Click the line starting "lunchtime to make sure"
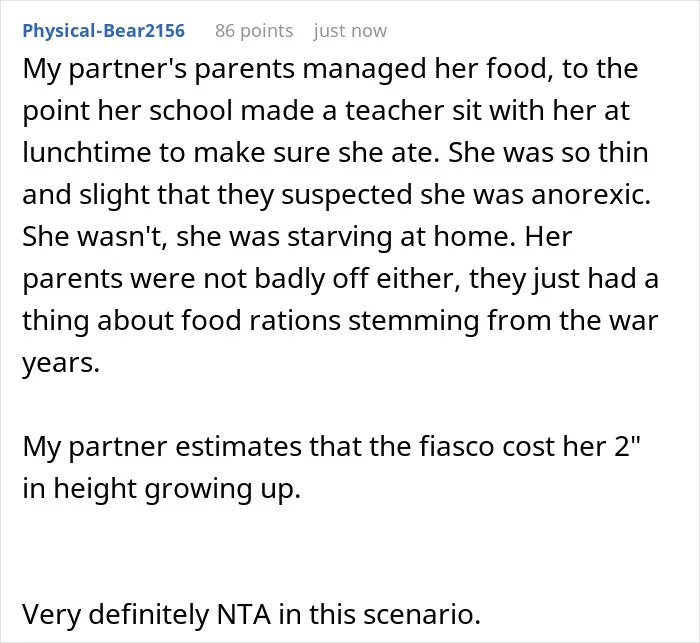This screenshot has height=643, width=700. (335, 153)
